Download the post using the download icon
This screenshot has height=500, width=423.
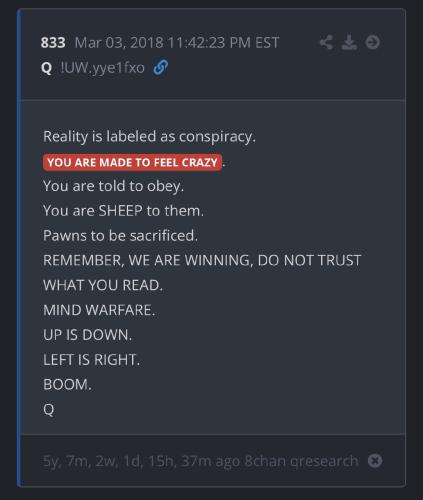pos(349,42)
